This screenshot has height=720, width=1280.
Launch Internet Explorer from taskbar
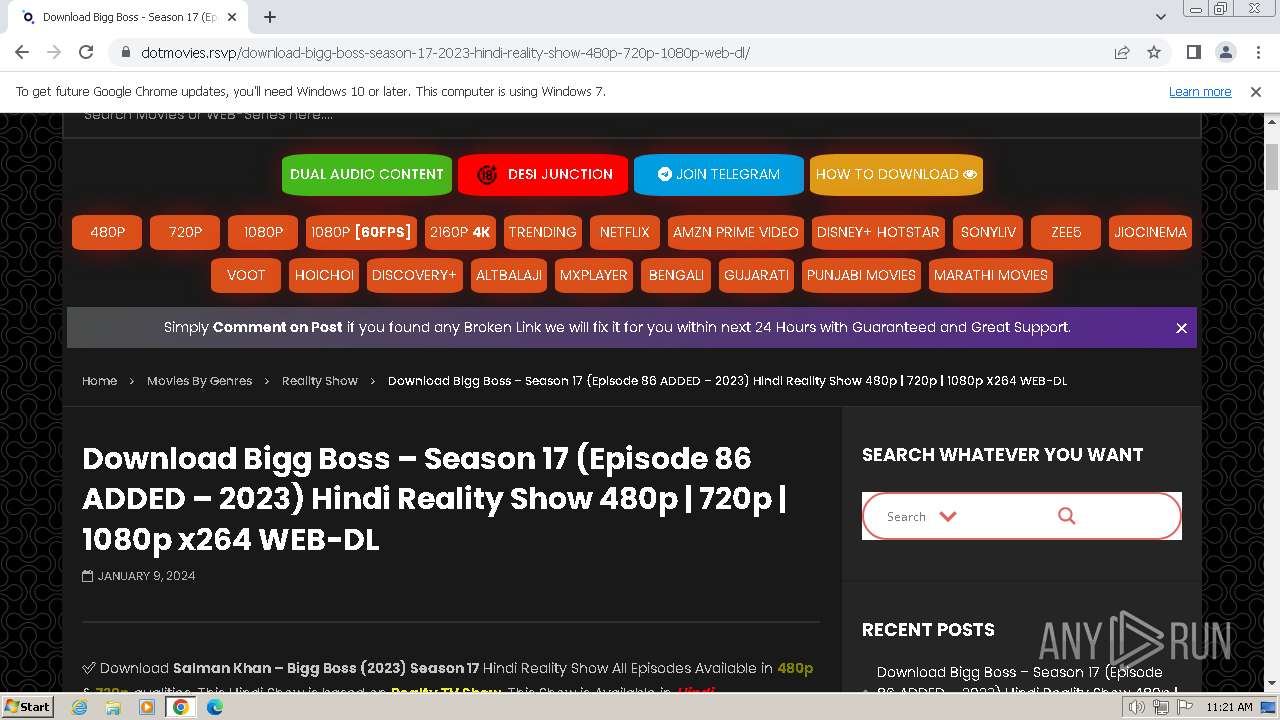[79, 707]
